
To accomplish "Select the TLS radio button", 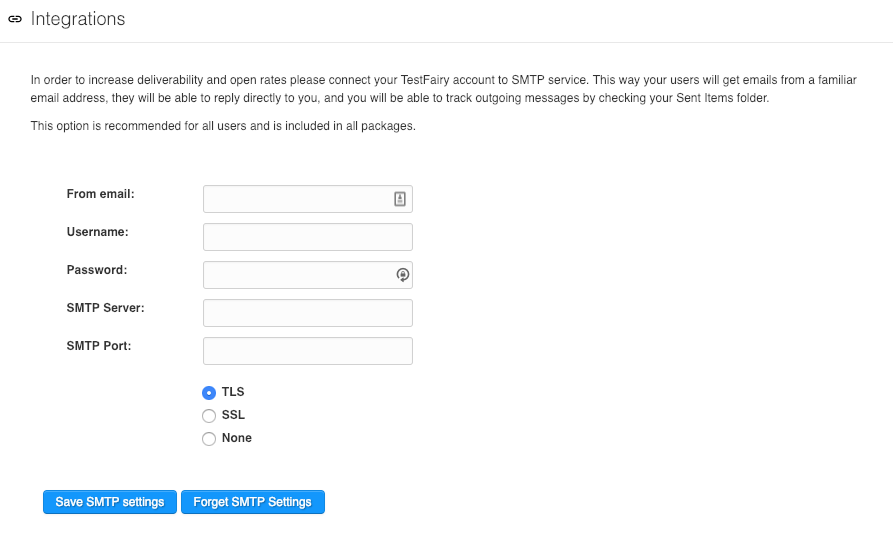I will [x=209, y=393].
